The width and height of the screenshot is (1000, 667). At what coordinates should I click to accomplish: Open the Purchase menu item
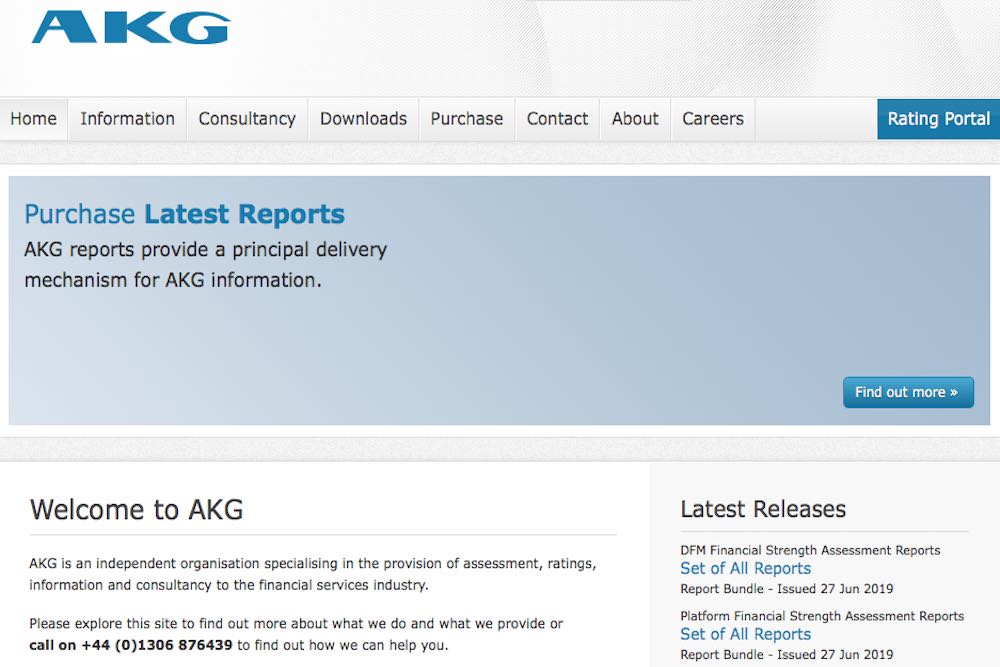click(466, 119)
